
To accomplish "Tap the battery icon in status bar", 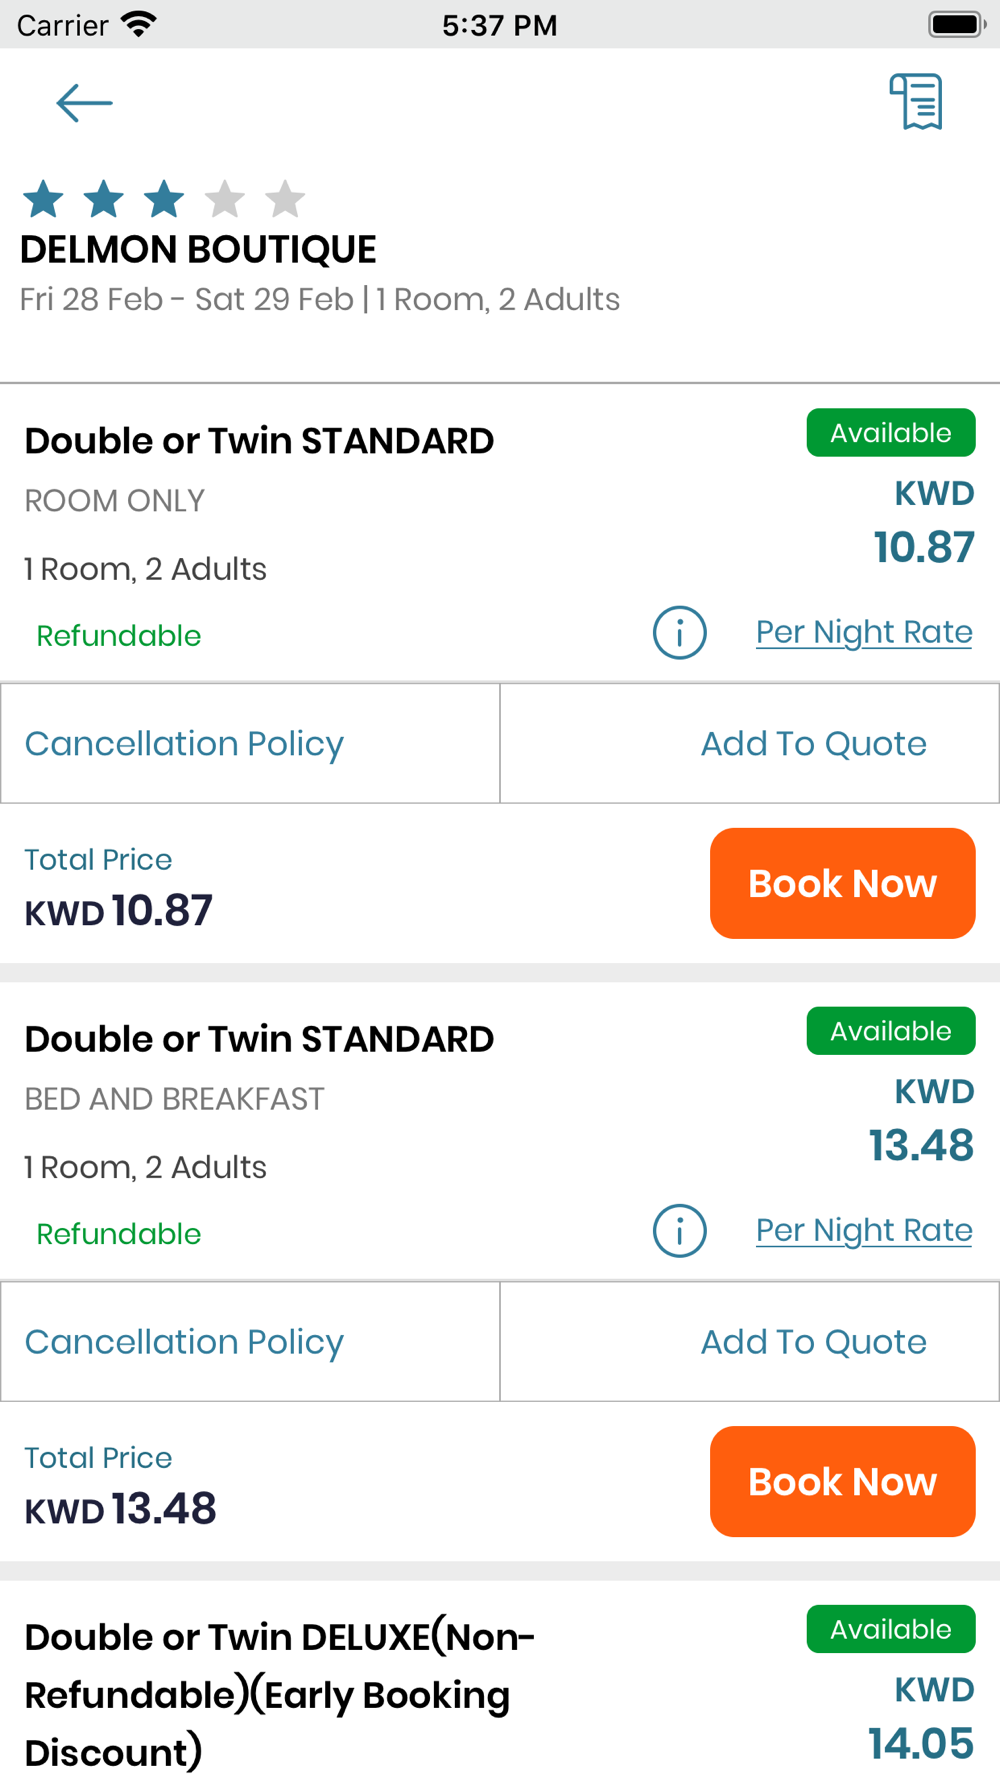I will (x=956, y=24).
